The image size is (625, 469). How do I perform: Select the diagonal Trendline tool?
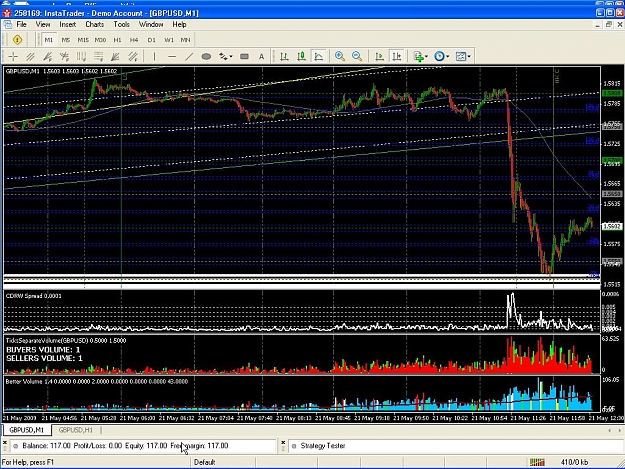point(189,57)
